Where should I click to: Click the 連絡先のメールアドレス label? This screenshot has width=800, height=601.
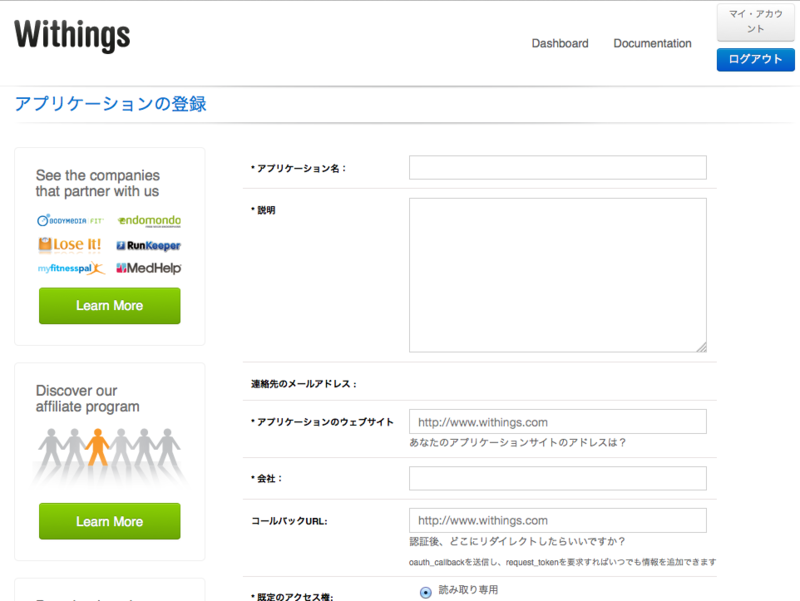[304, 384]
